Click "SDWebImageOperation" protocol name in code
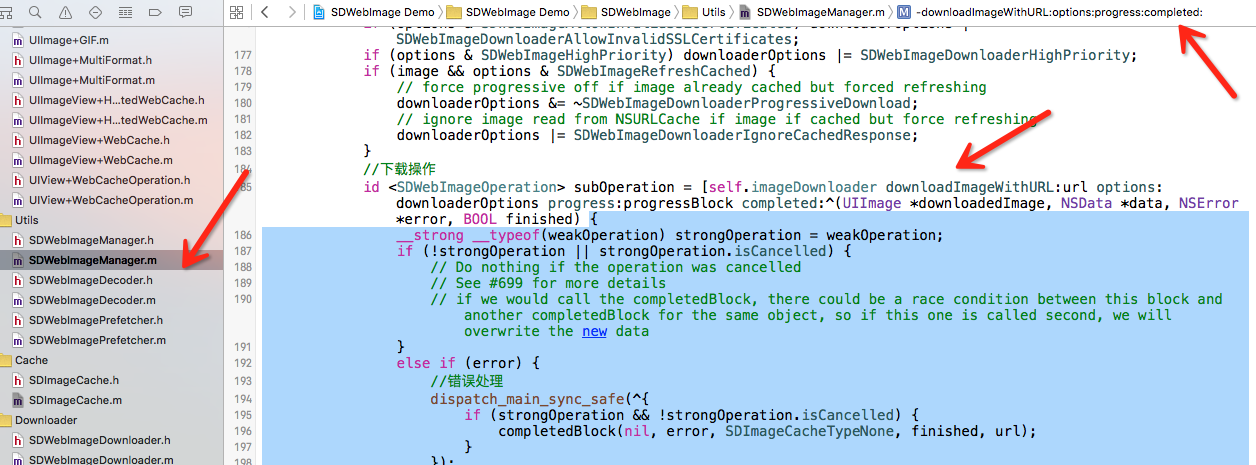 click(x=476, y=187)
